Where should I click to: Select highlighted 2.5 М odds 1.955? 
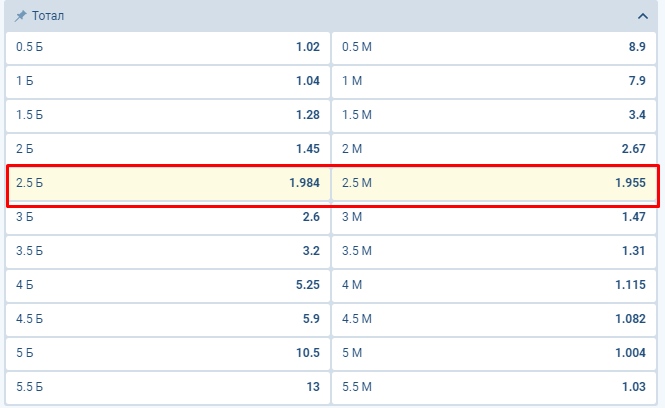coord(494,183)
